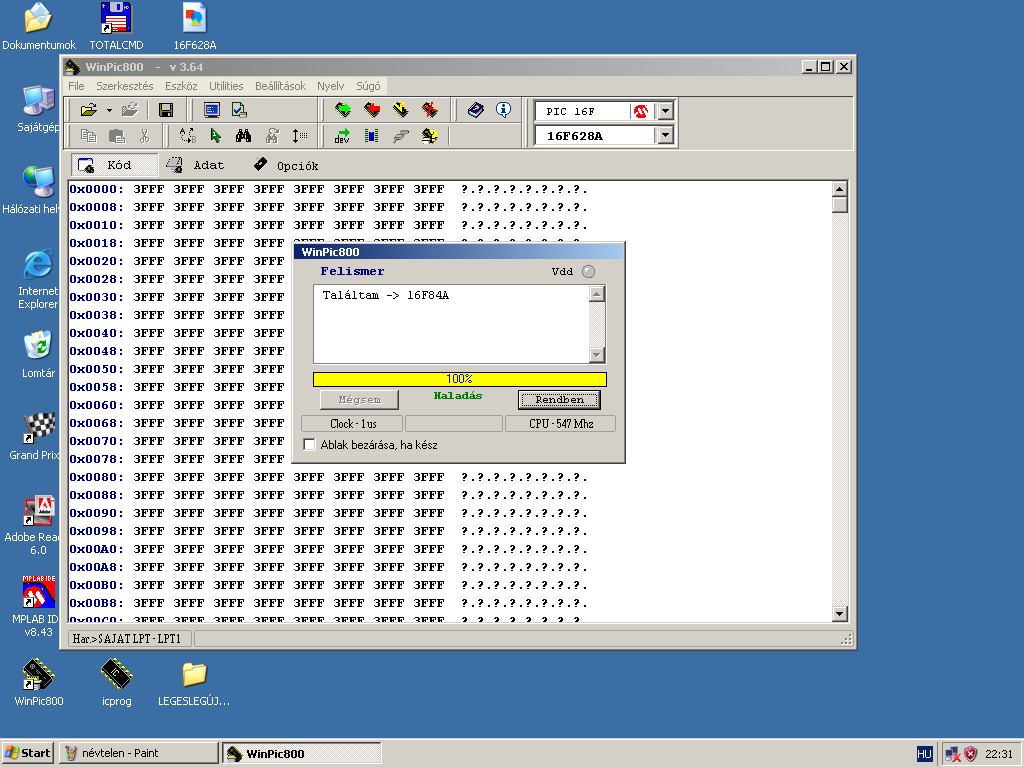
Task: Click scroll down arrow in the dialog log box
Action: (x=597, y=355)
